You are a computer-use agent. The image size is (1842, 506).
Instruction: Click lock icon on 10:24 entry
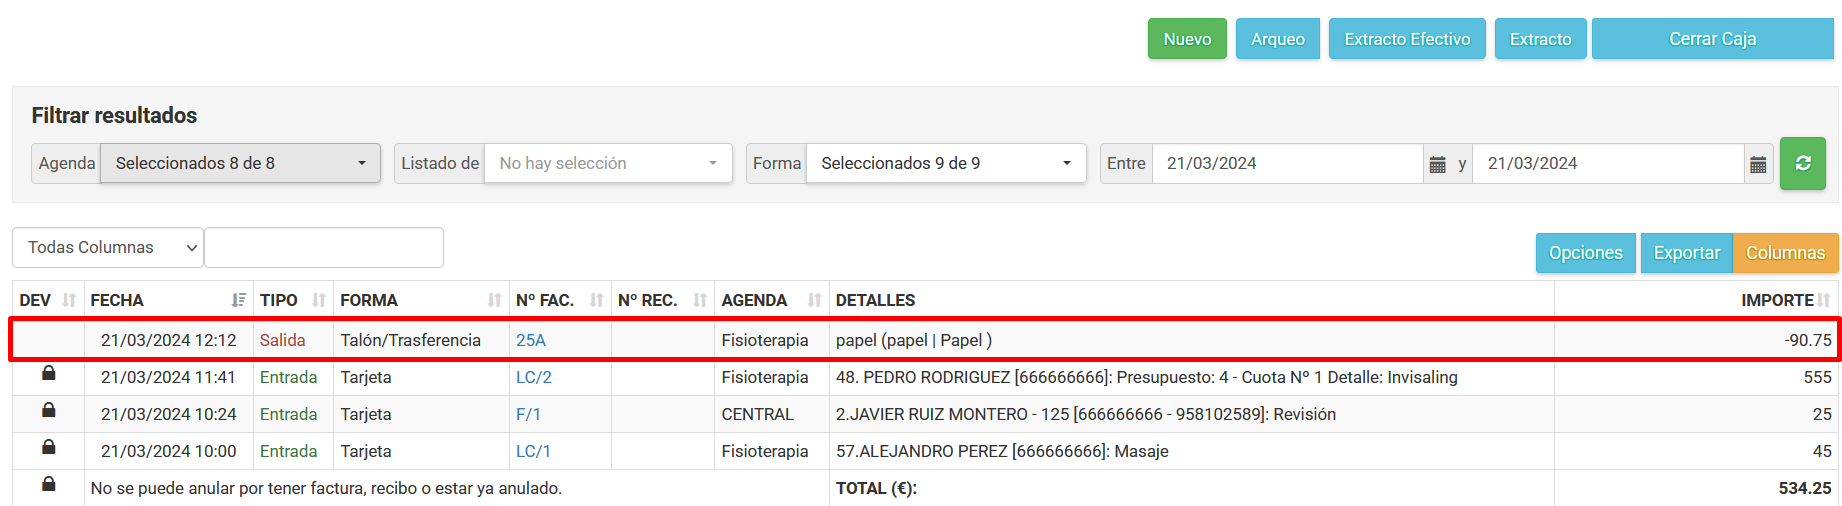pyautogui.click(x=48, y=411)
